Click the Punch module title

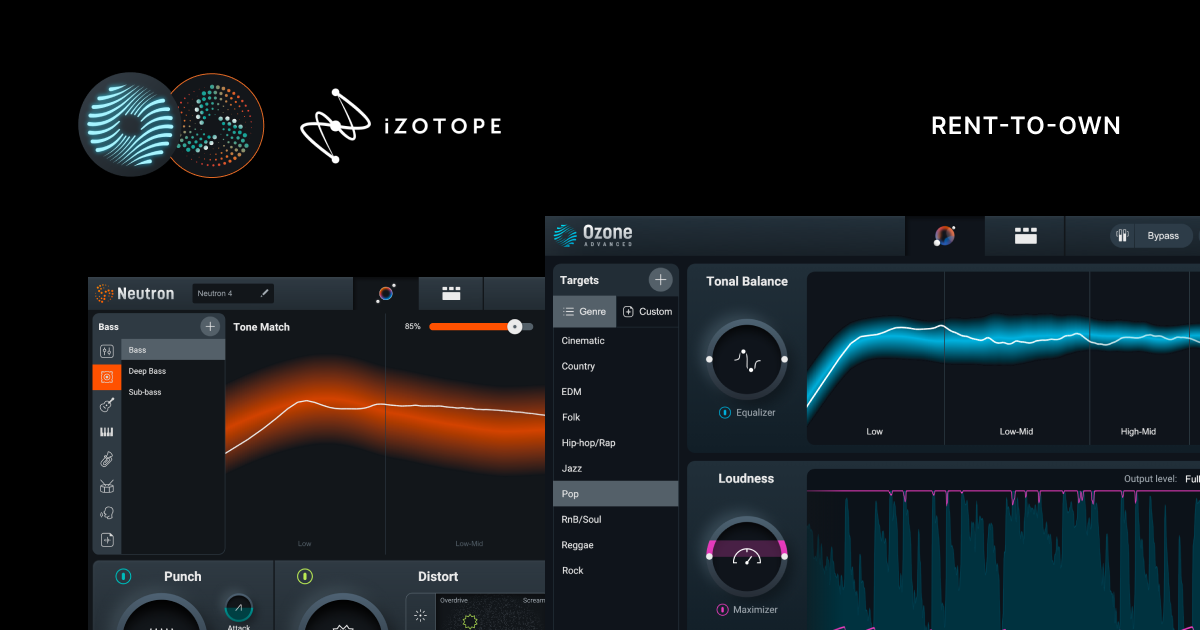pos(183,576)
